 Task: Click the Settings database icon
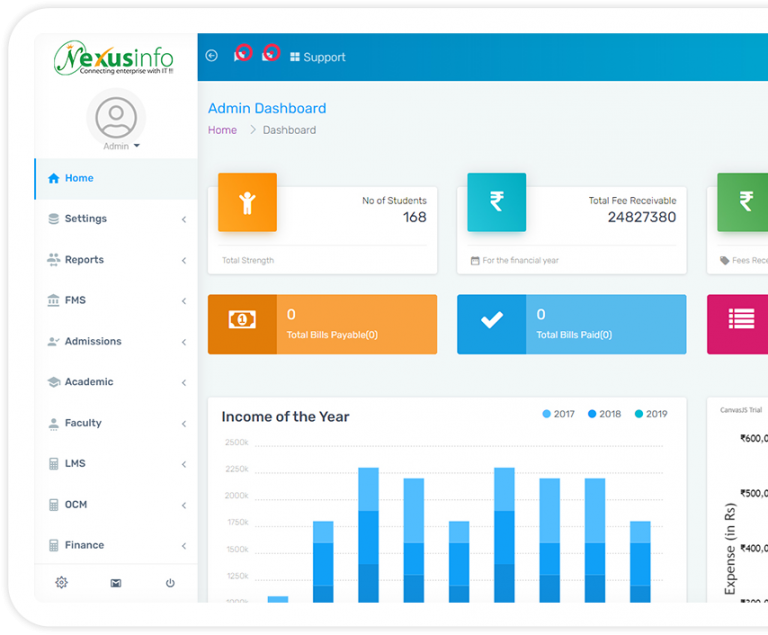point(53,219)
